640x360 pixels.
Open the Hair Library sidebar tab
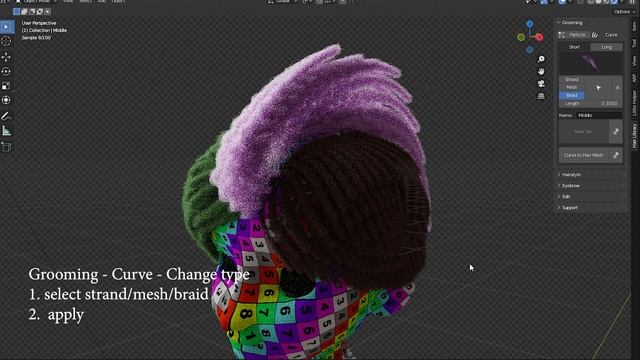point(634,136)
